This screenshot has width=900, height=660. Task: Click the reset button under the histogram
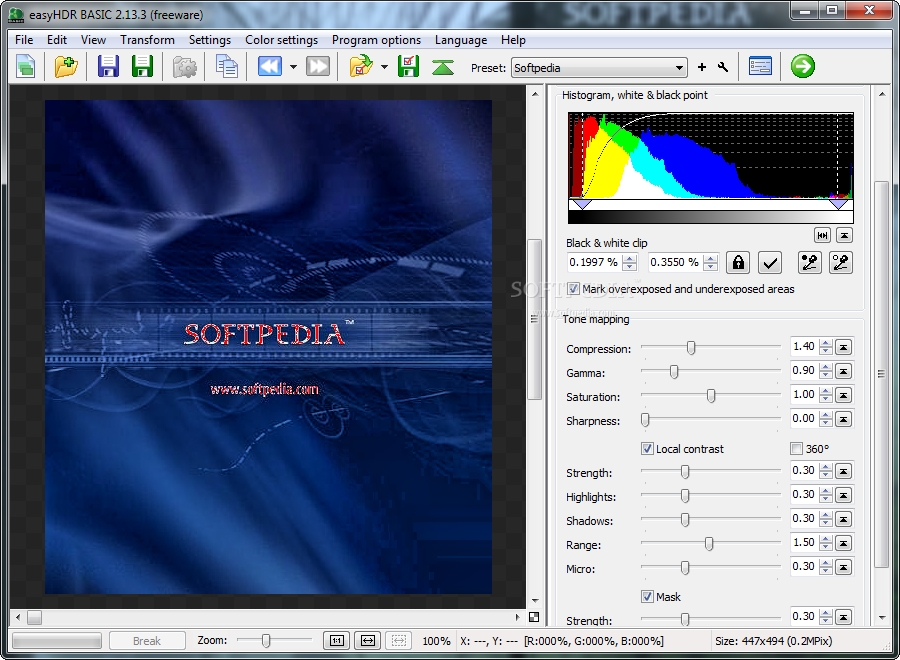coord(844,235)
